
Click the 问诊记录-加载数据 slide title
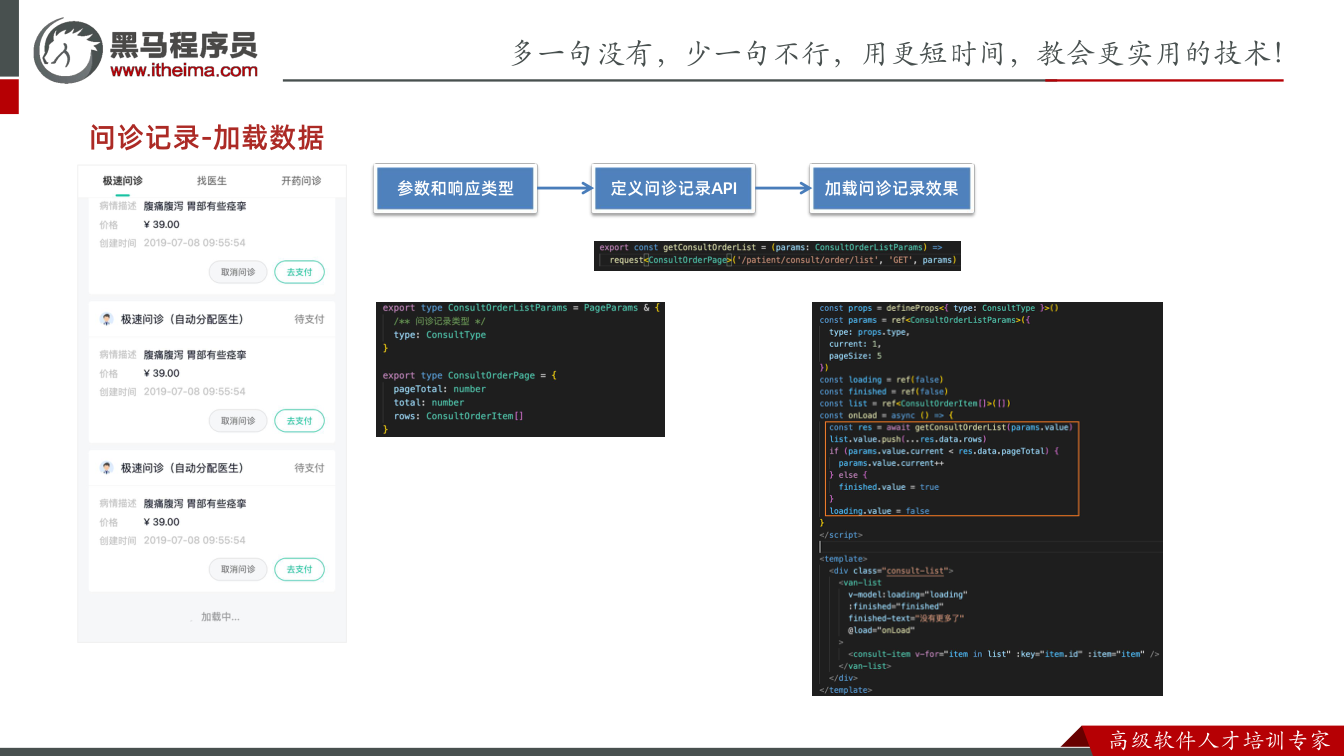pyautogui.click(x=207, y=137)
